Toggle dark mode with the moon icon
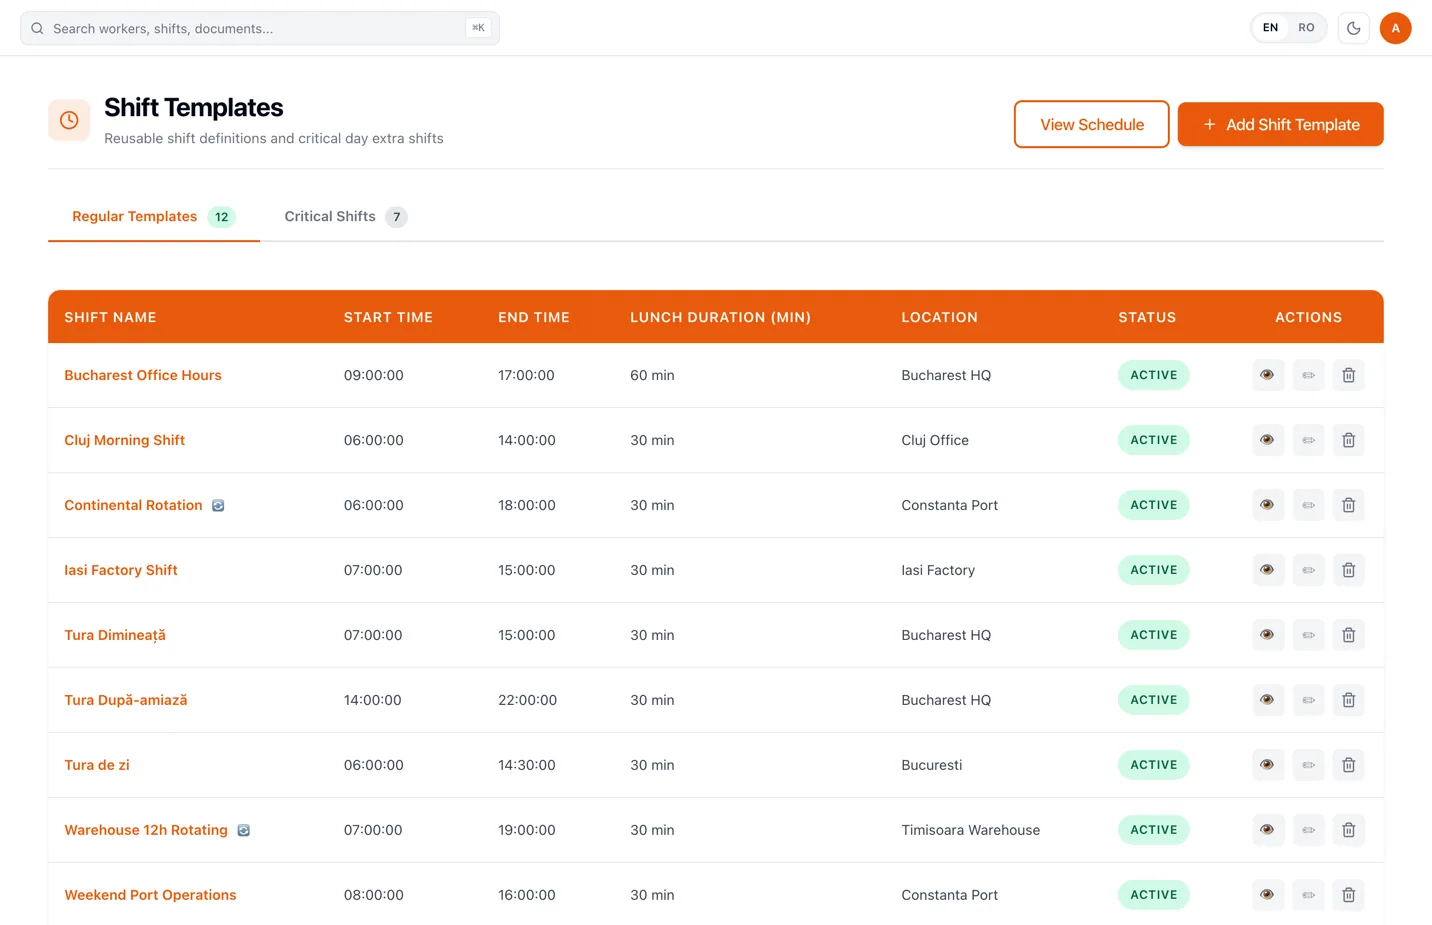Image resolution: width=1432 pixels, height=925 pixels. point(1353,28)
